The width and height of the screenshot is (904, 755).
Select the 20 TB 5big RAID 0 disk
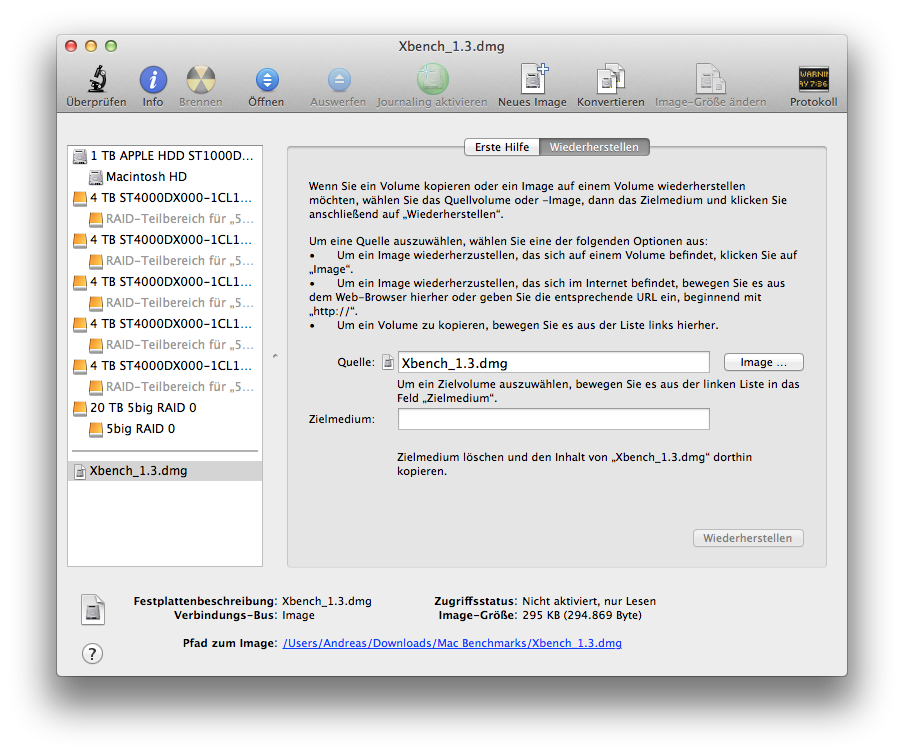pyautogui.click(x=164, y=407)
